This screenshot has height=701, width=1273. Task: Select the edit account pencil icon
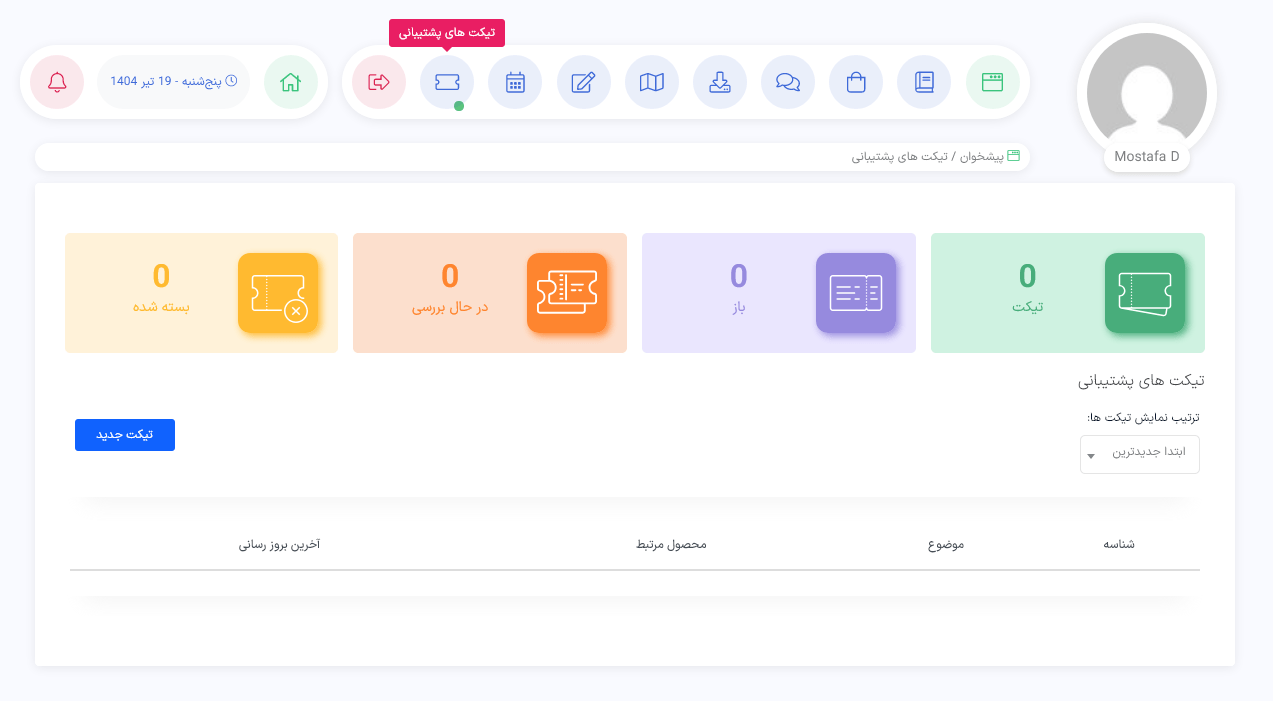click(x=583, y=82)
